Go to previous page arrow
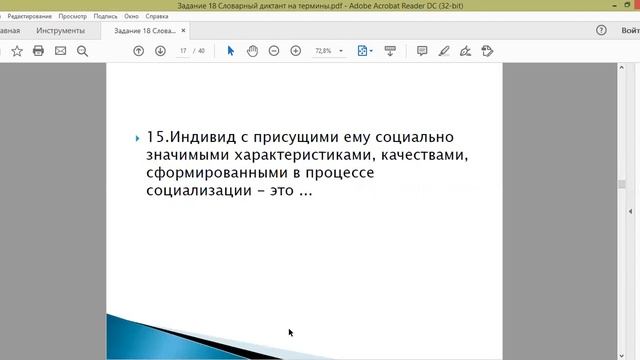This screenshot has width=640, height=360. point(138,51)
